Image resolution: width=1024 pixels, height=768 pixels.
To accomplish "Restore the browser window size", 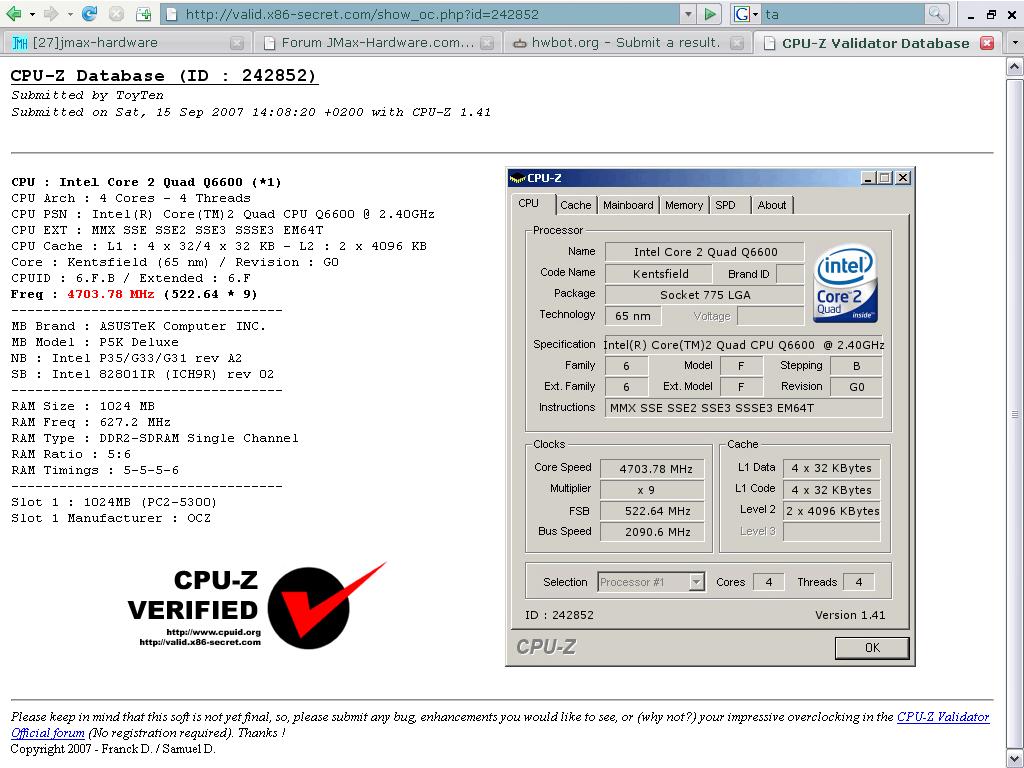I will 992,14.
